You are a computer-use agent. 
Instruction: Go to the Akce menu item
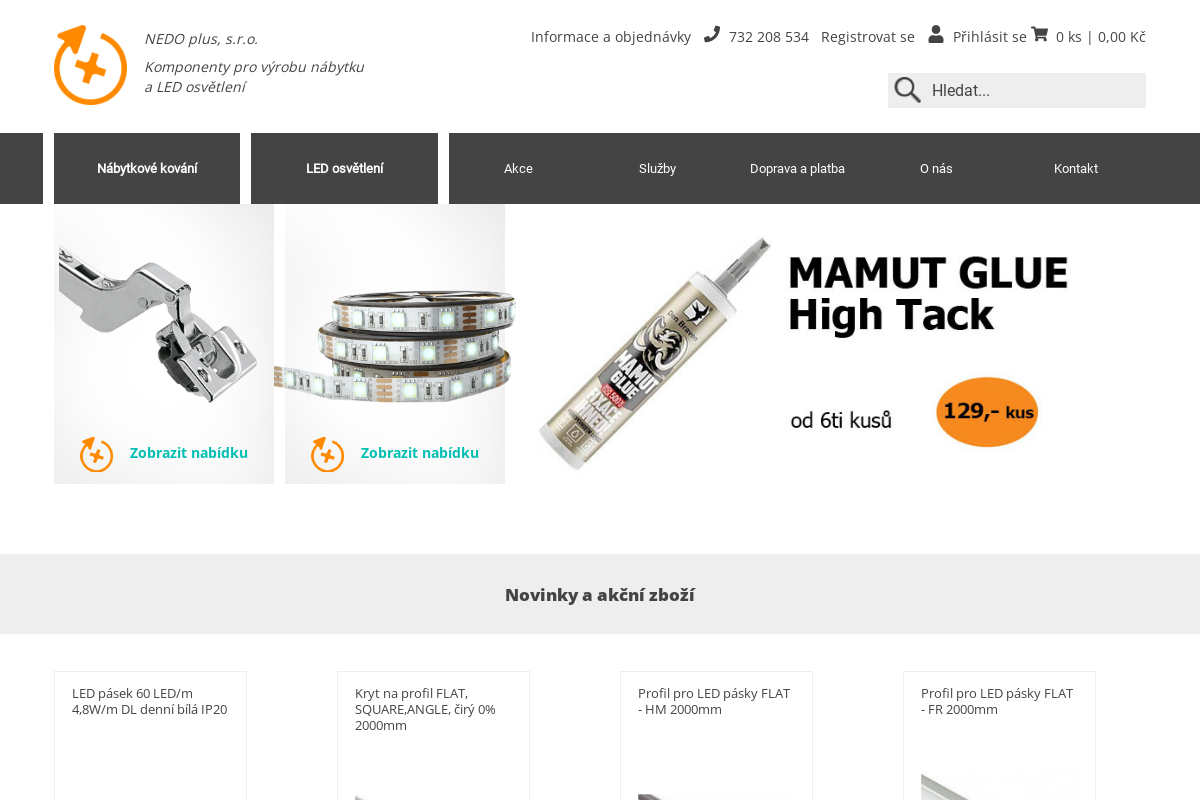tap(518, 168)
